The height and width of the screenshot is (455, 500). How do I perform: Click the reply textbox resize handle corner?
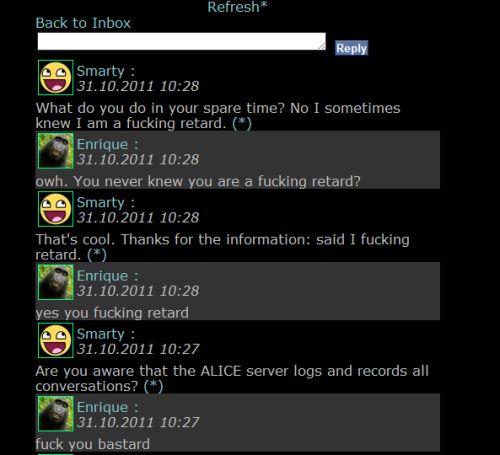(322, 47)
